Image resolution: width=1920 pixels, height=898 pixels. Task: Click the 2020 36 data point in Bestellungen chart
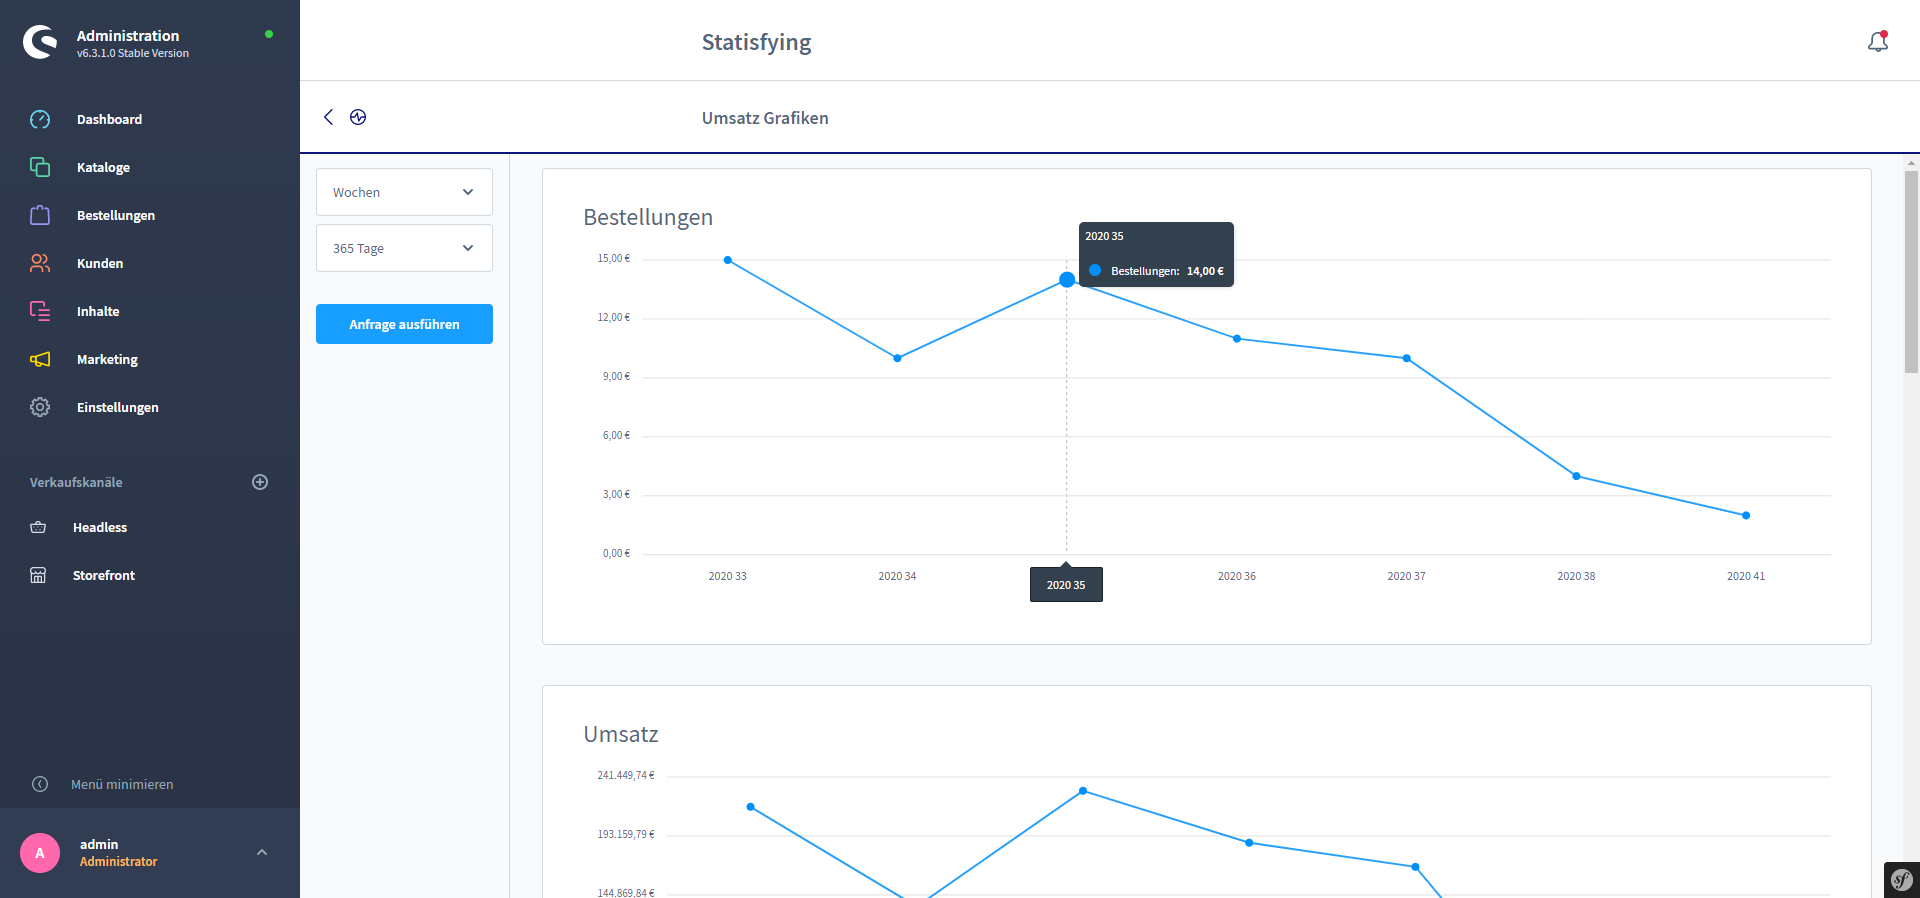pos(1237,339)
